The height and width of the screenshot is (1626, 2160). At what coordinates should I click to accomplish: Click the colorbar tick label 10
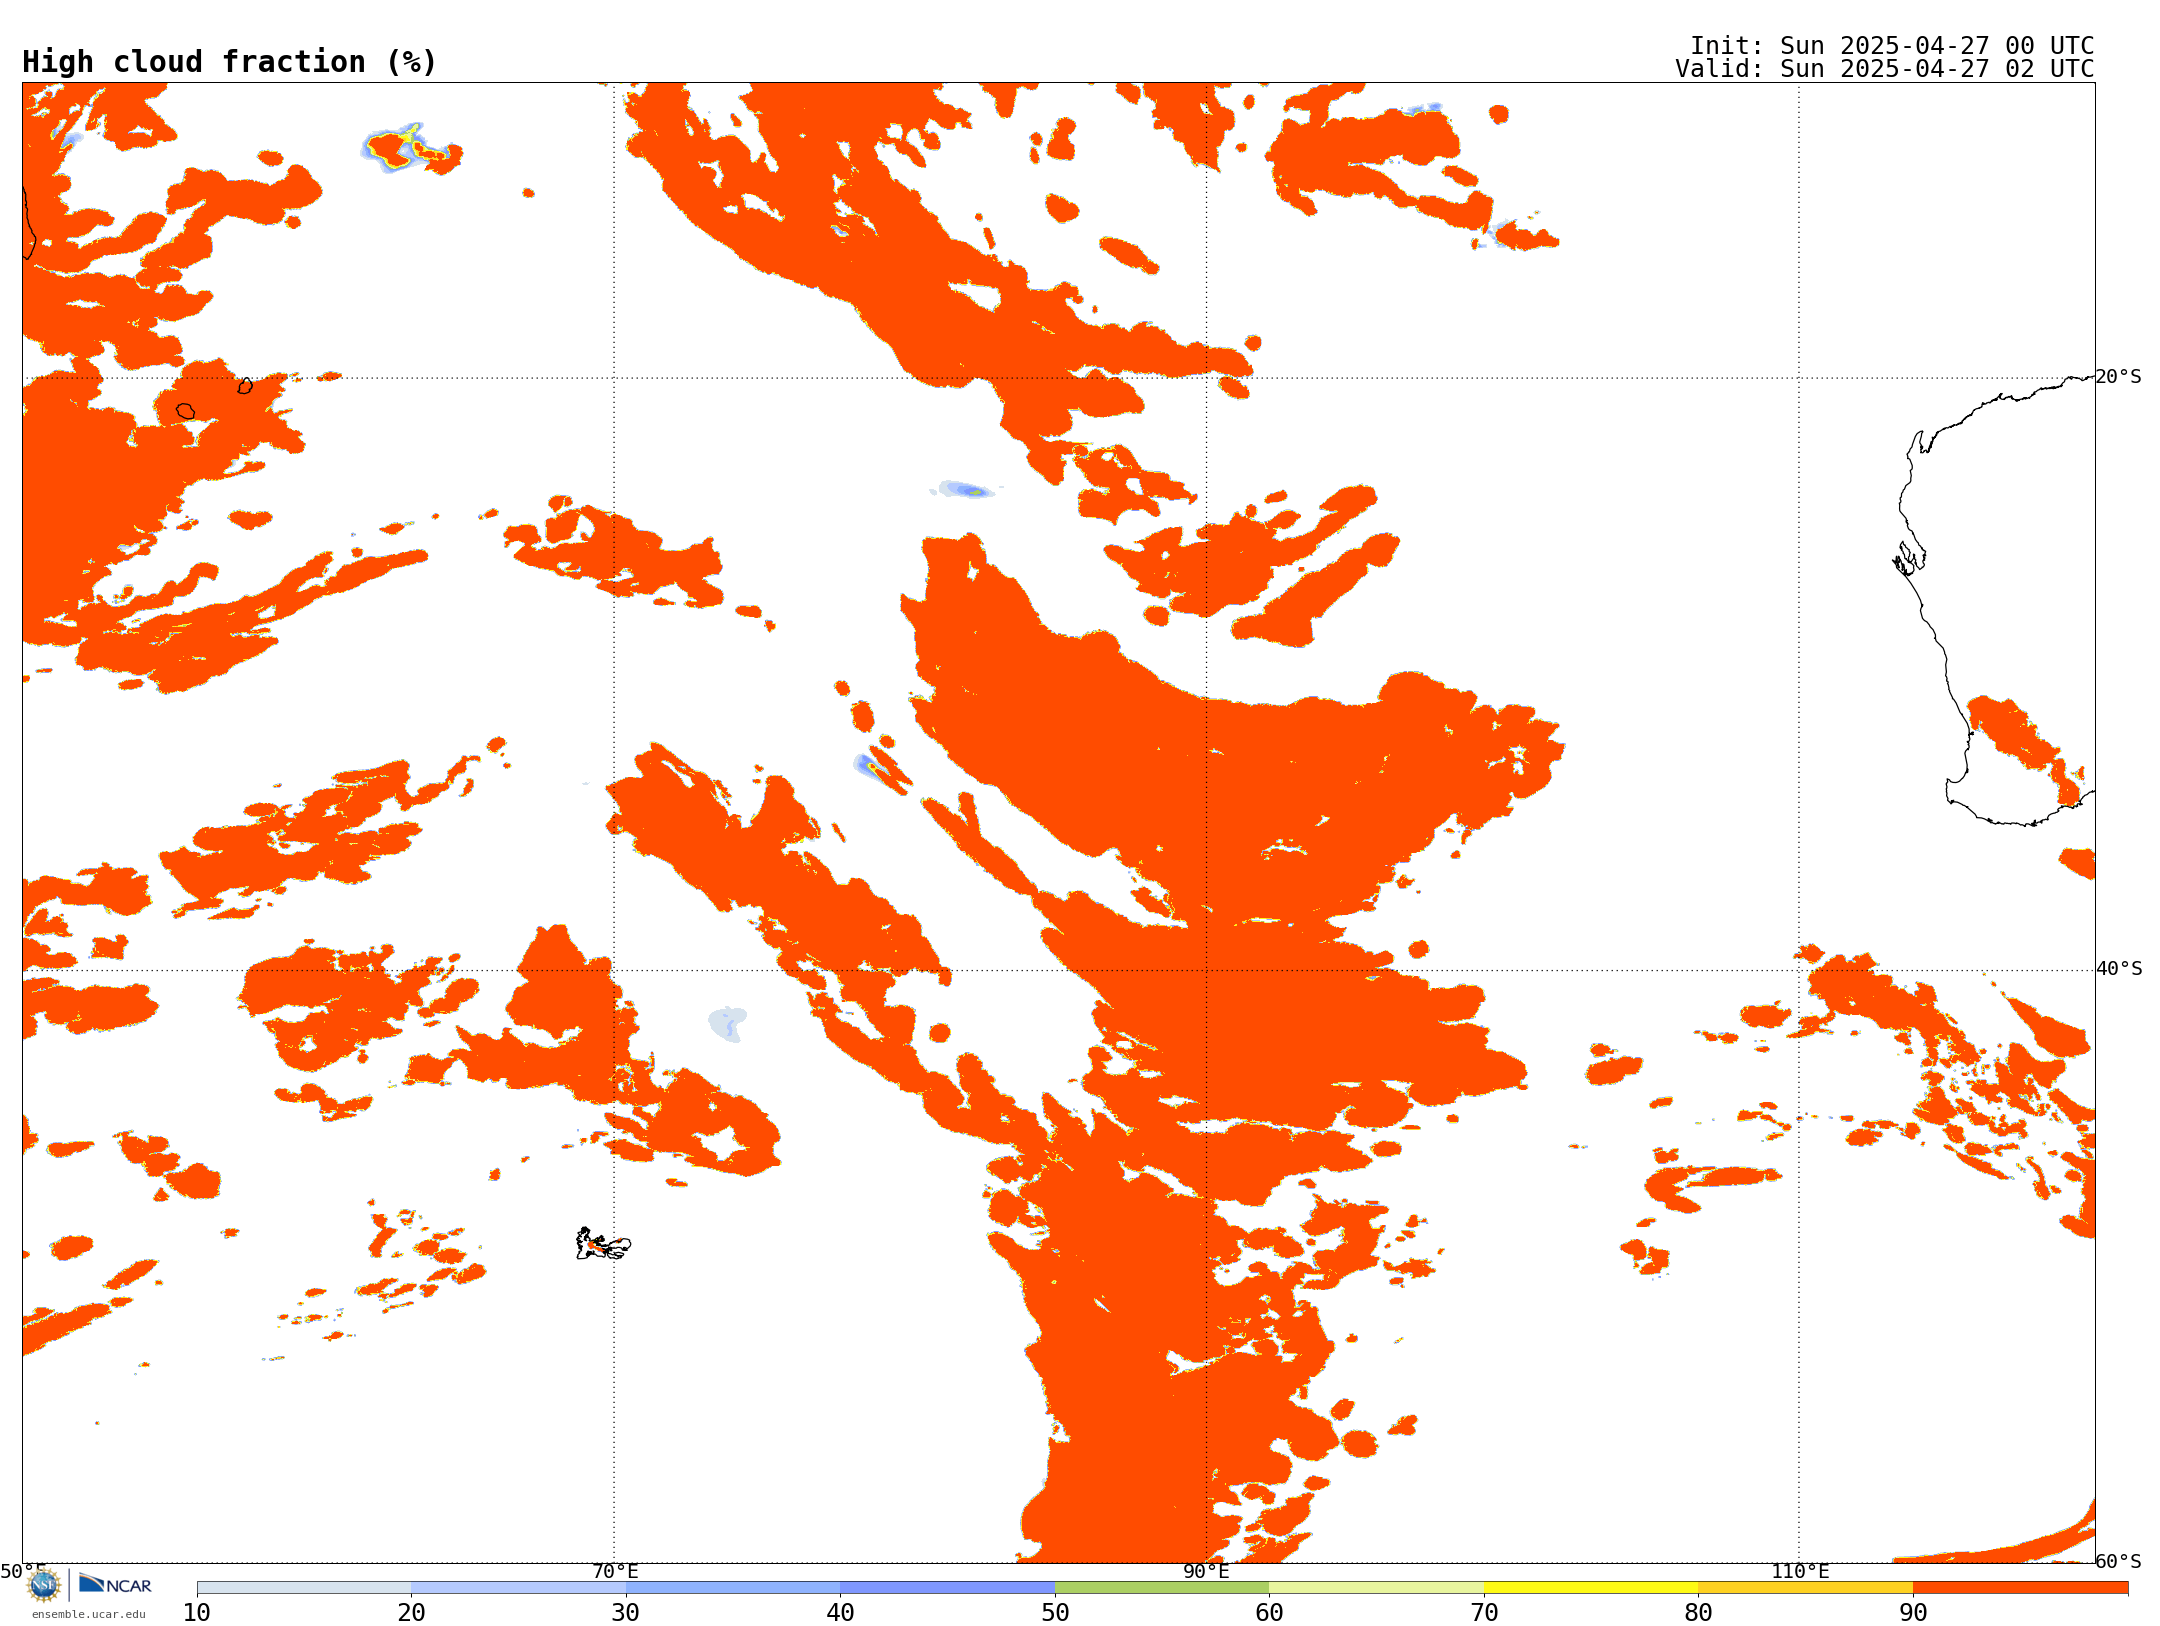pyautogui.click(x=197, y=1613)
